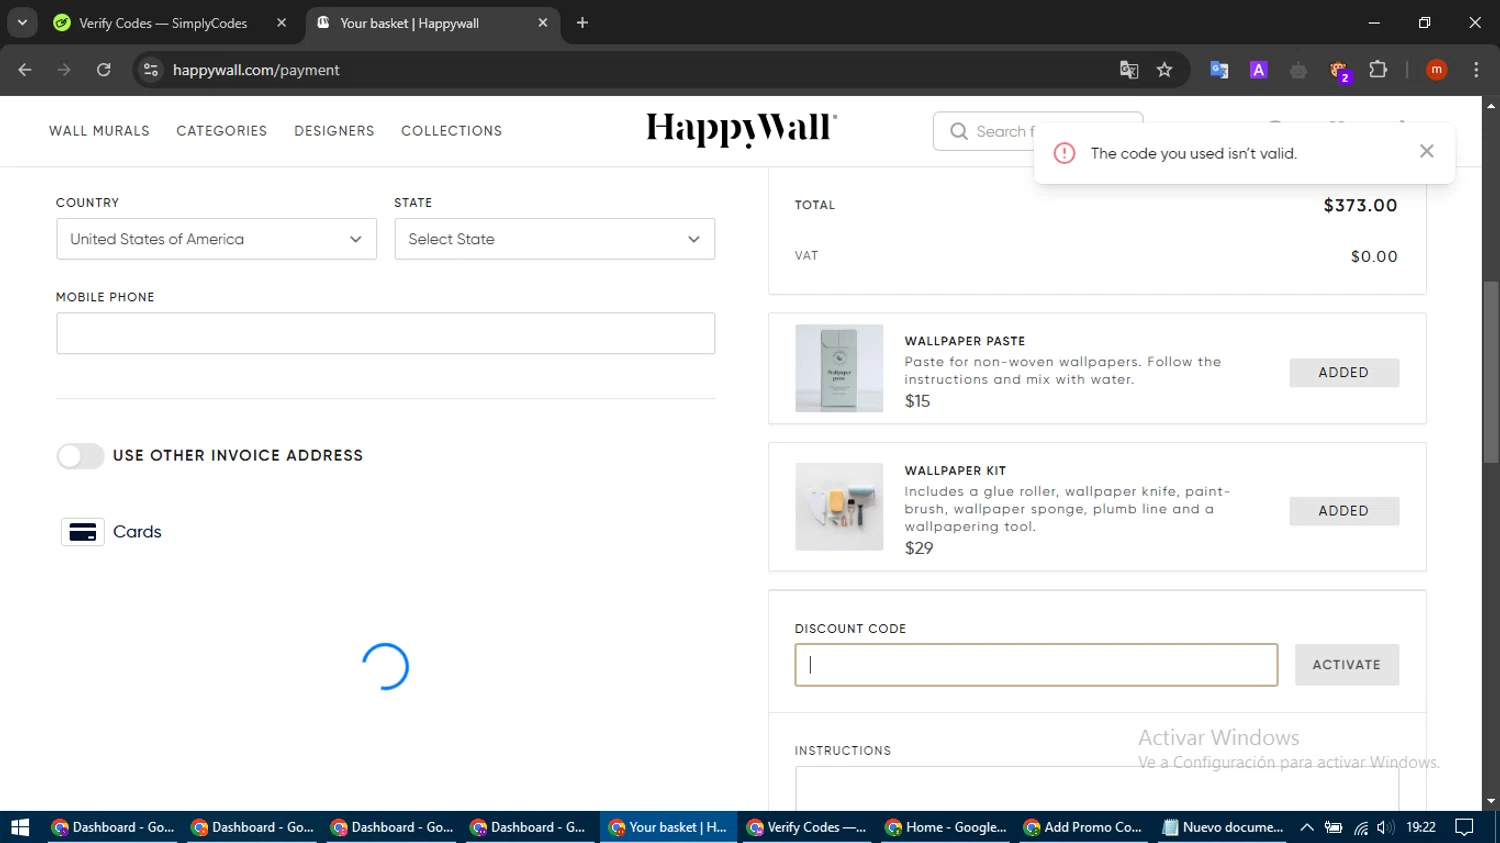The image size is (1500, 843).
Task: Open site information icon in address bar
Action: pos(151,70)
